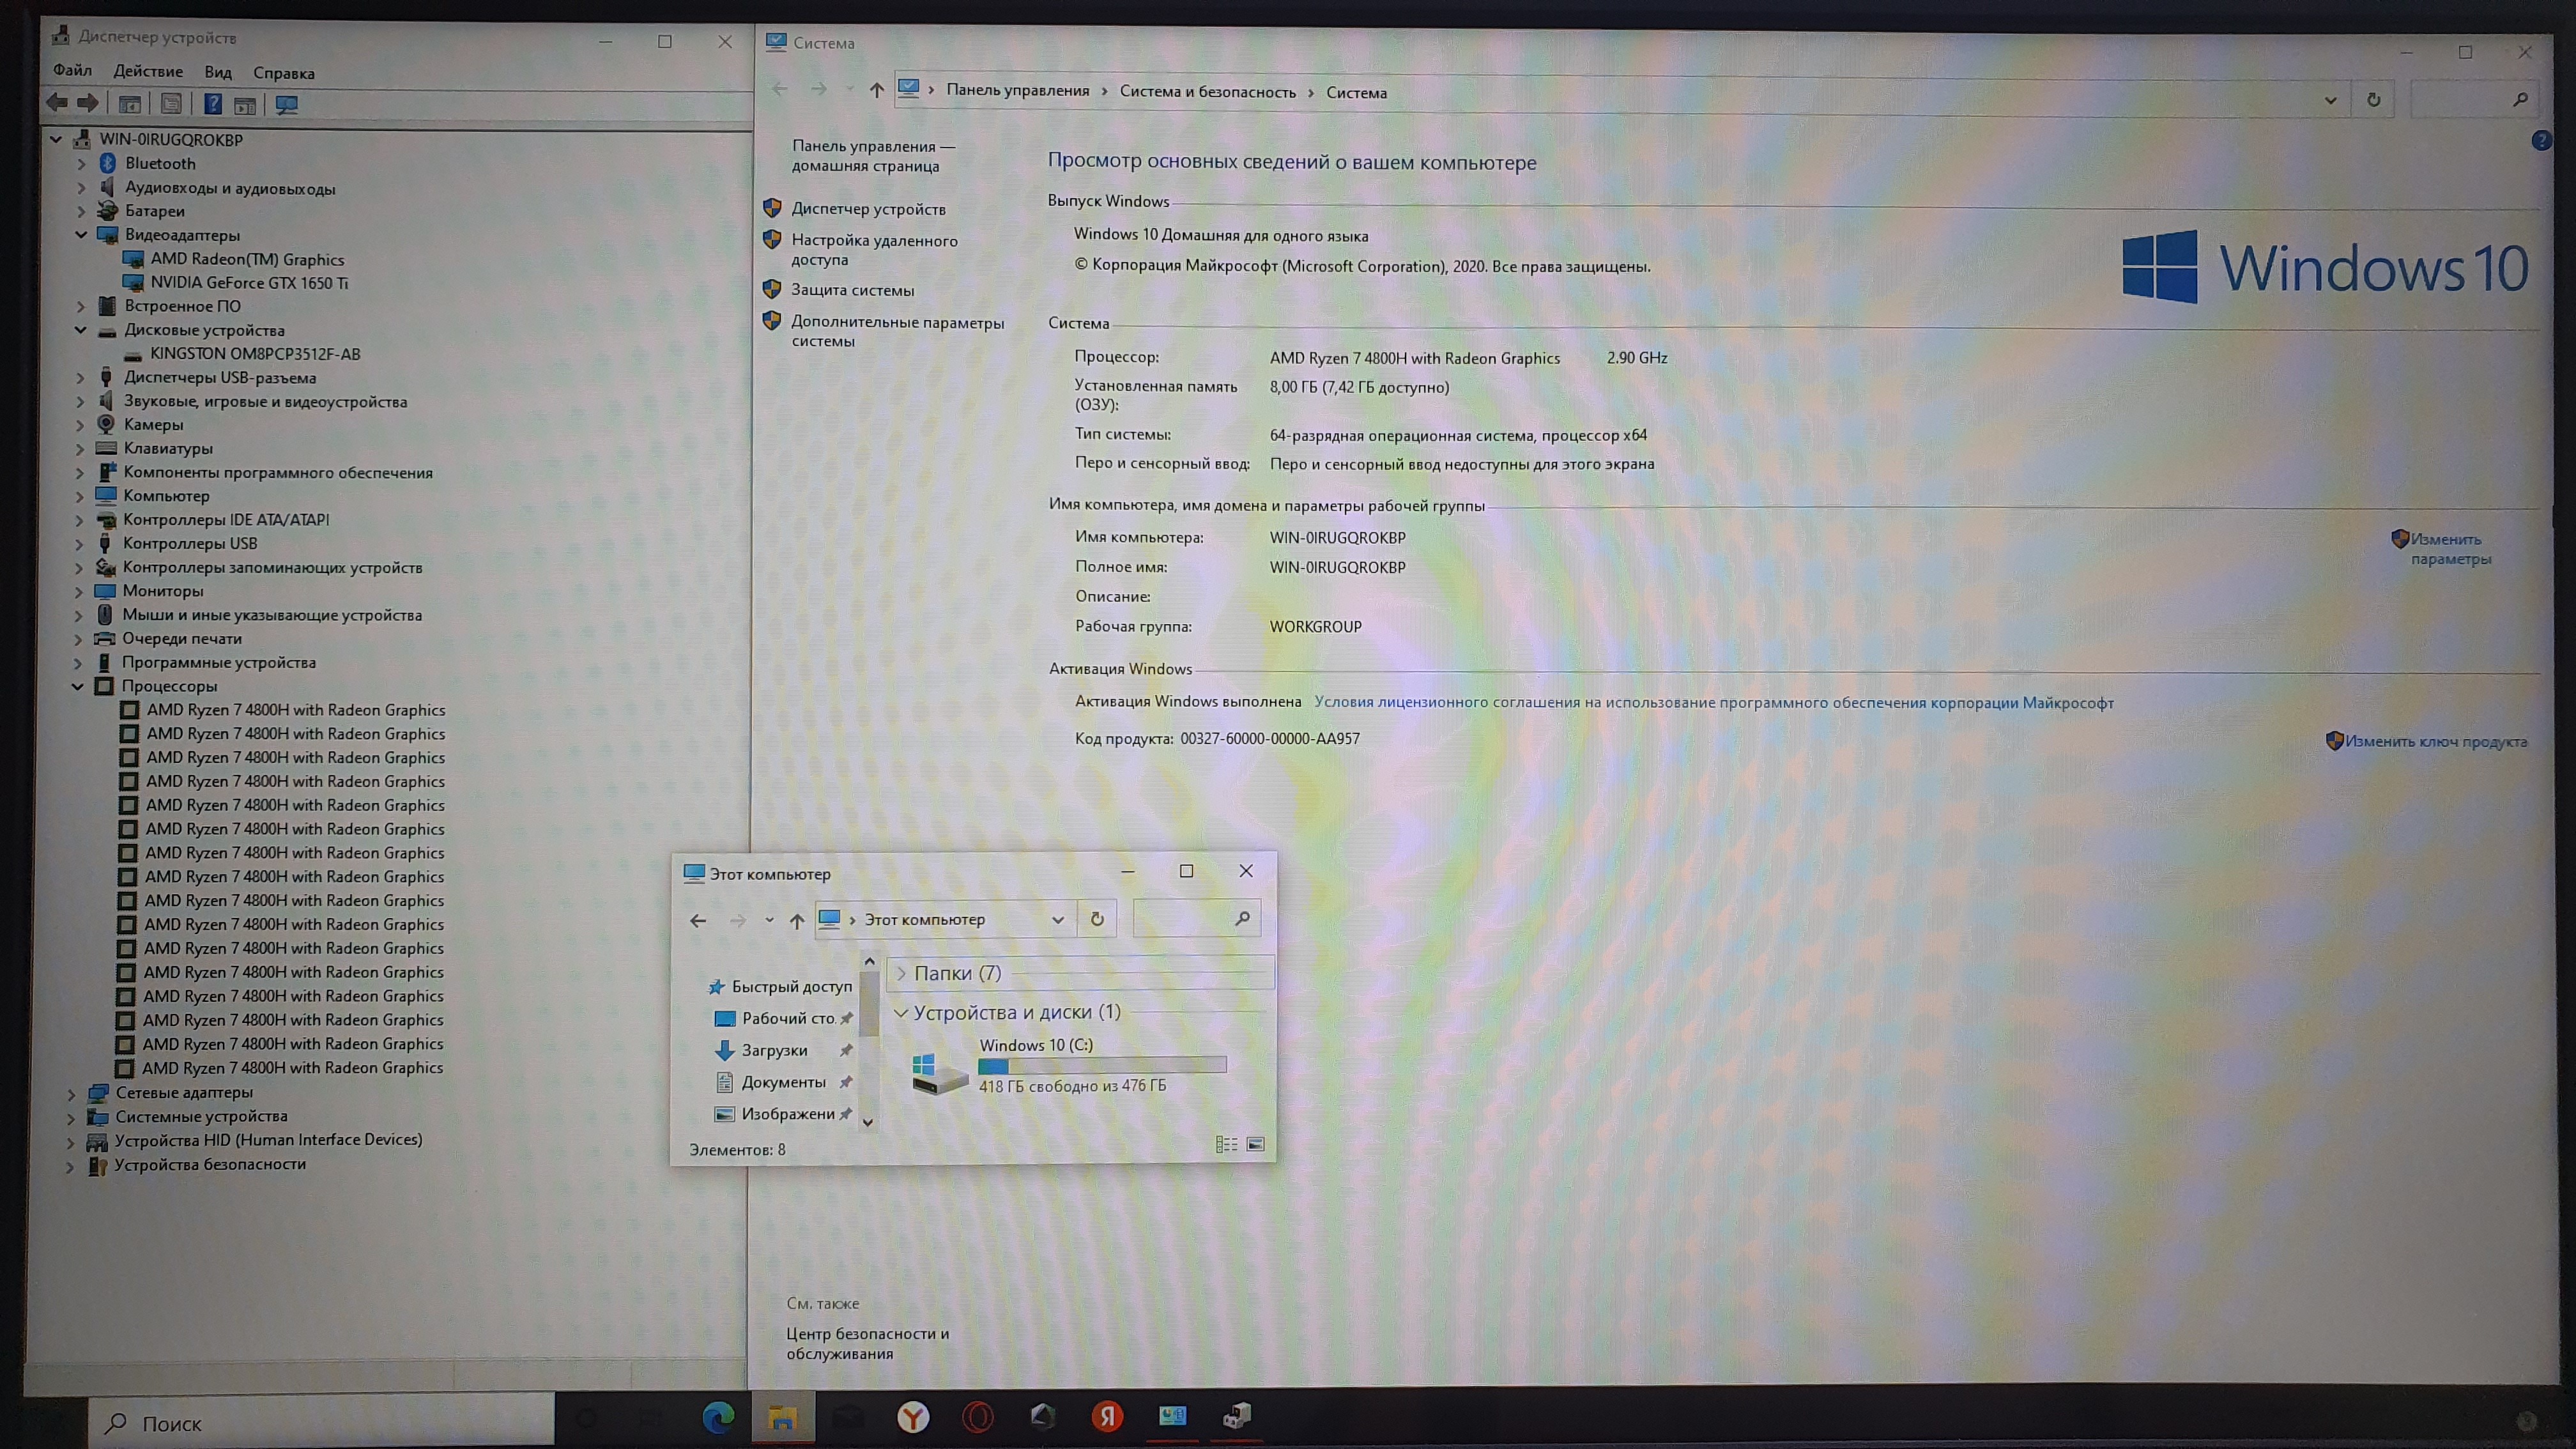
Task: Click the Windows 10 (C:) disk usage bar
Action: [x=1101, y=1065]
